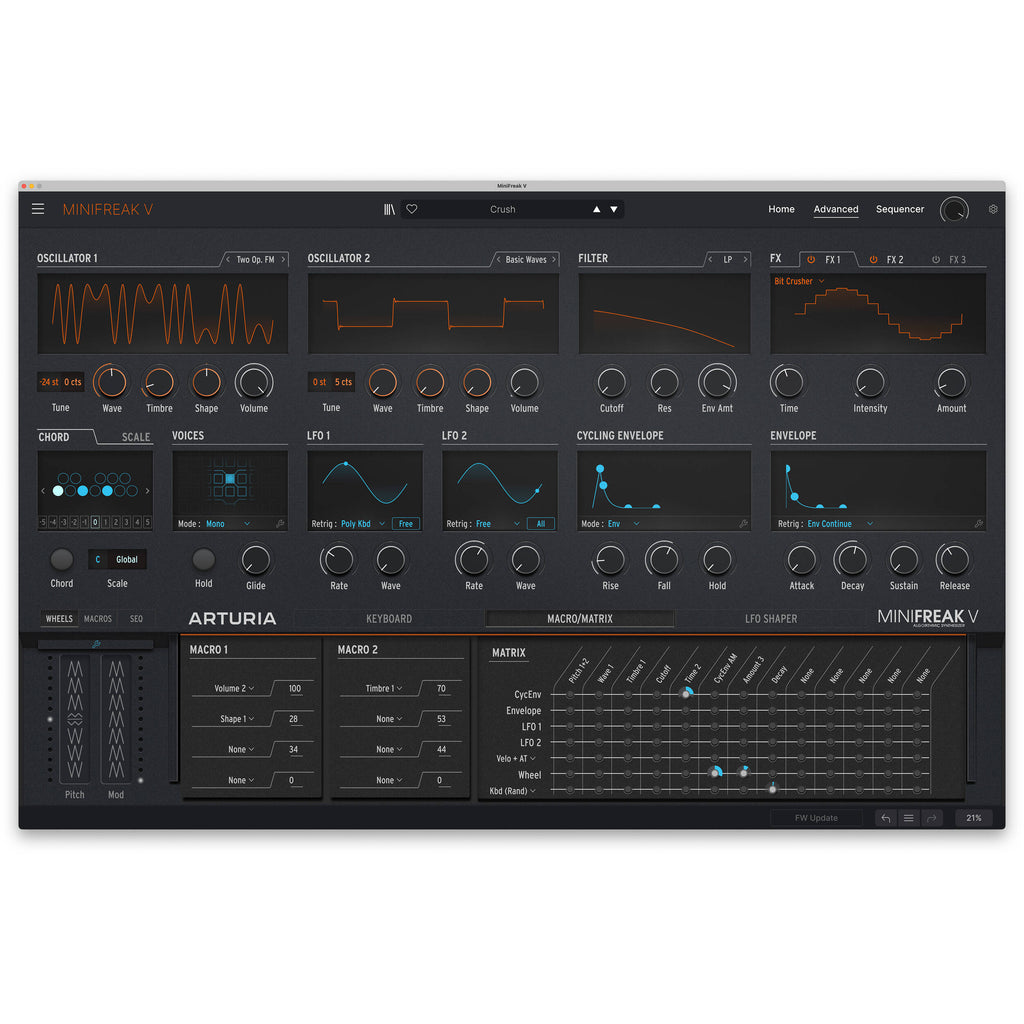Click the Oscillator 1 Tune semitone field
1024x1024 pixels.
pos(48,382)
